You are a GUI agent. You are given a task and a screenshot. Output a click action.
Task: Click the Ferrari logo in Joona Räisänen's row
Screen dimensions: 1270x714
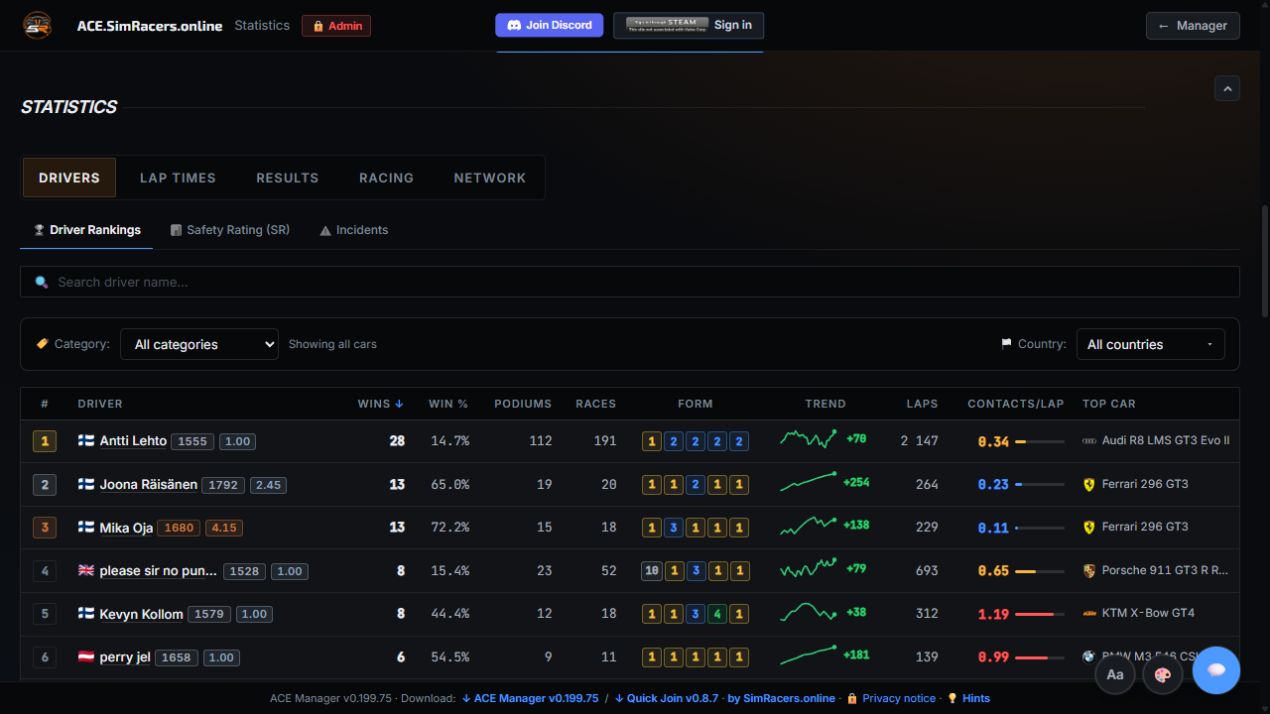[1089, 484]
